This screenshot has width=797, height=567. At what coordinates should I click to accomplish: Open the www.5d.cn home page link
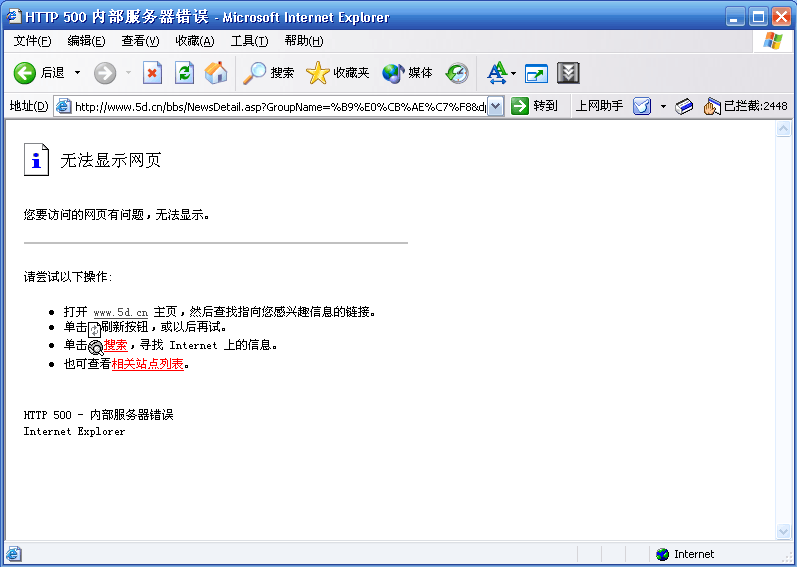pyautogui.click(x=121, y=312)
